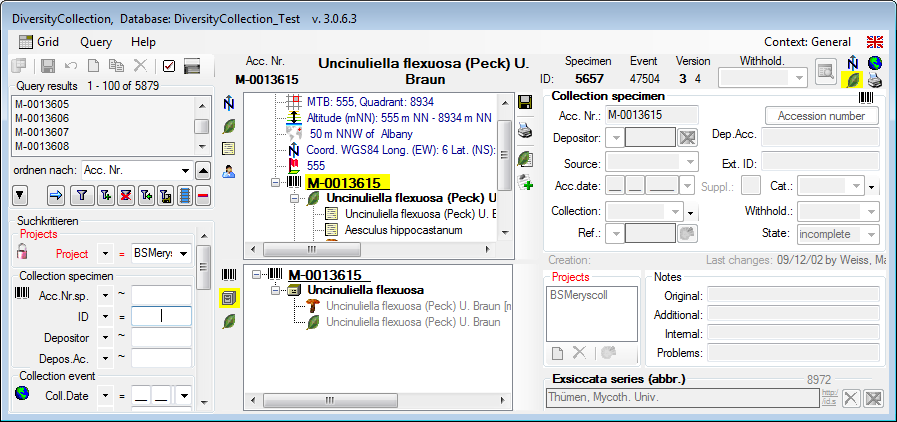897x422 pixels.
Task: Open the State dropdown showing incomplete
Action: pyautogui.click(x=871, y=234)
